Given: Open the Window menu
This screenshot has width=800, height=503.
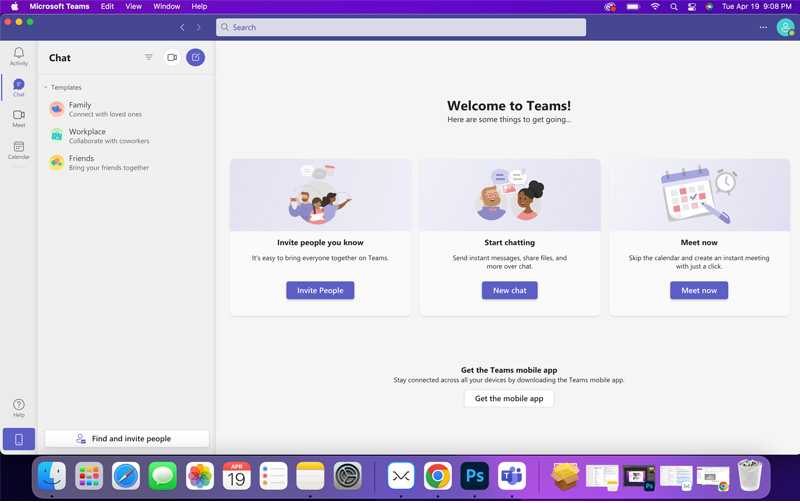Looking at the screenshot, I should (166, 7).
